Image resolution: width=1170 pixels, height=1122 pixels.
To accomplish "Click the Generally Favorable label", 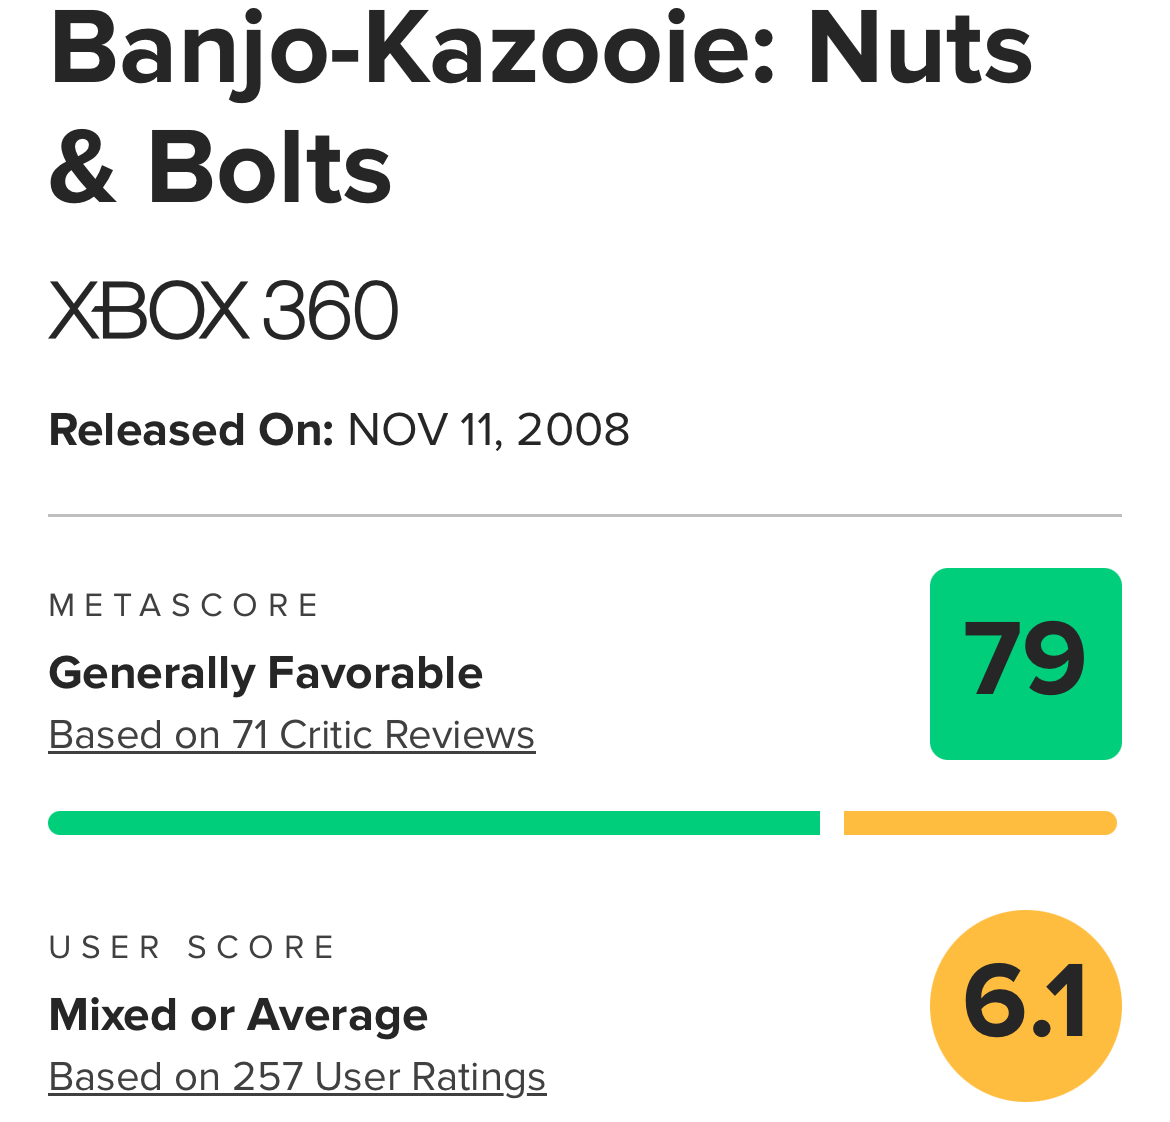I will 266,674.
